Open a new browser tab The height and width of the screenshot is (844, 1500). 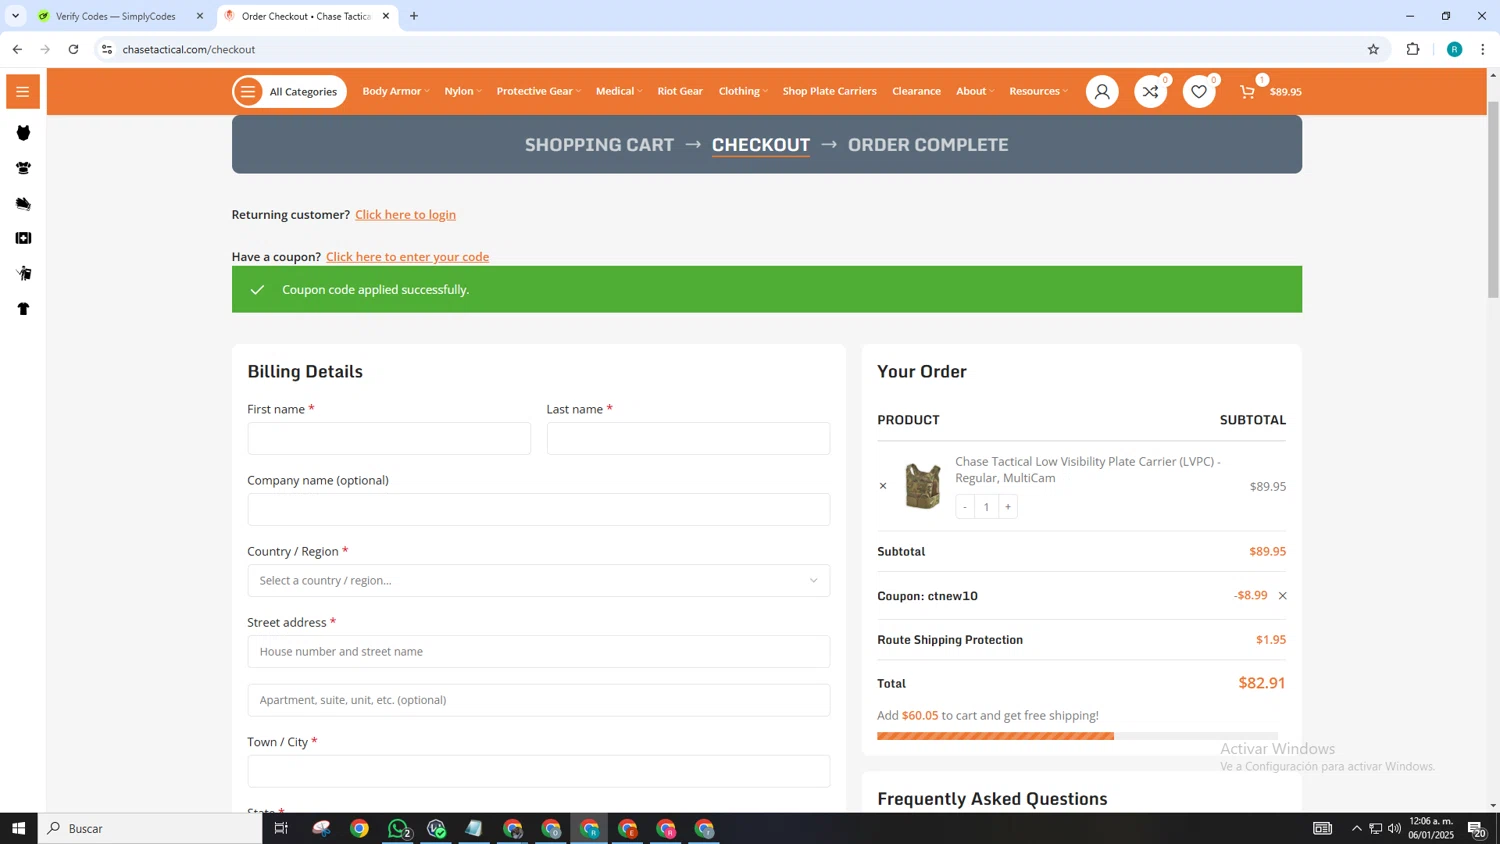[x=414, y=16]
